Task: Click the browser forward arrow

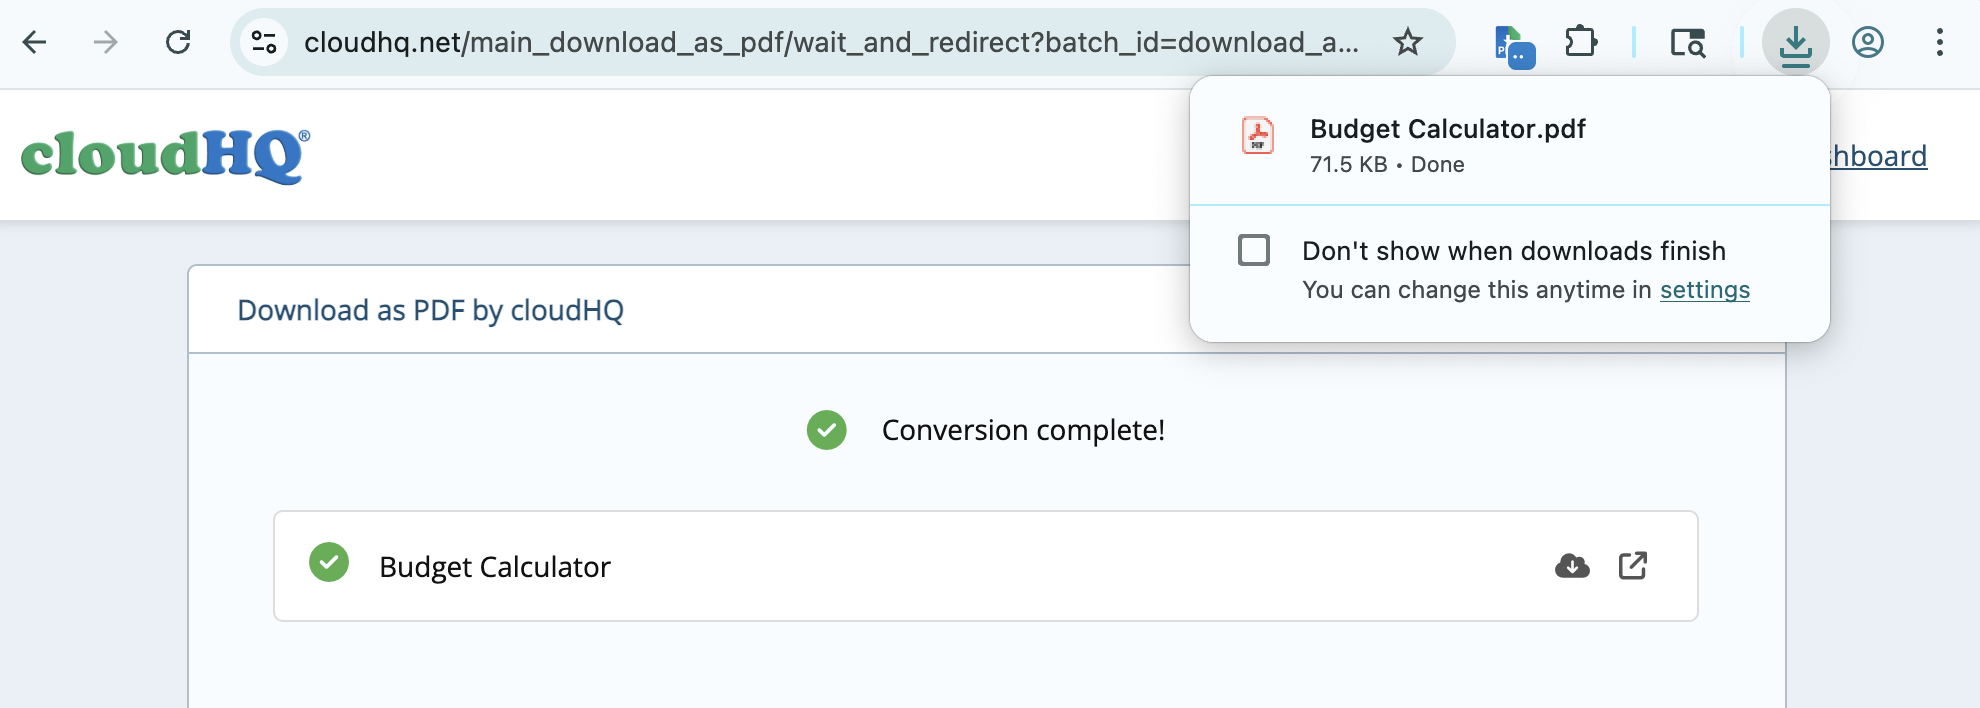Action: click(105, 42)
